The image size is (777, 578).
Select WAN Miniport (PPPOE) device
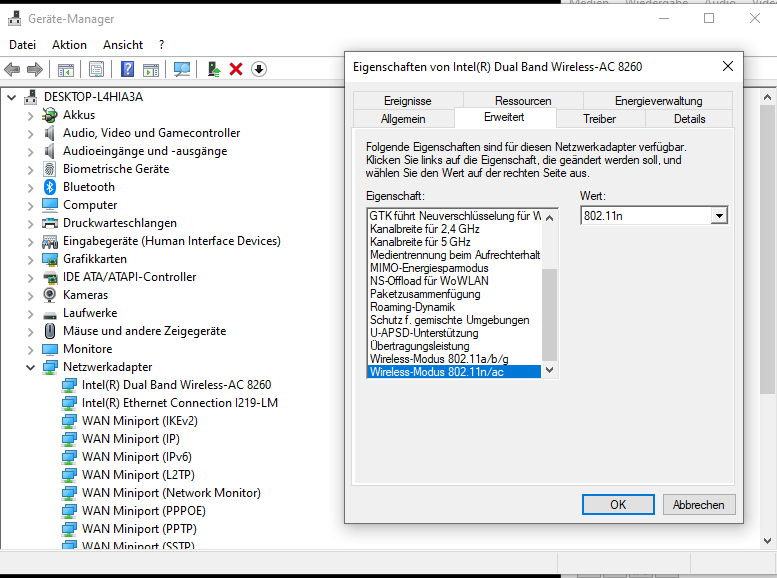[x=144, y=511]
